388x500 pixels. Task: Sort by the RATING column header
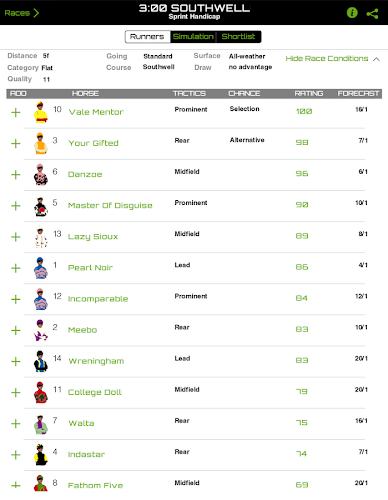click(309, 94)
